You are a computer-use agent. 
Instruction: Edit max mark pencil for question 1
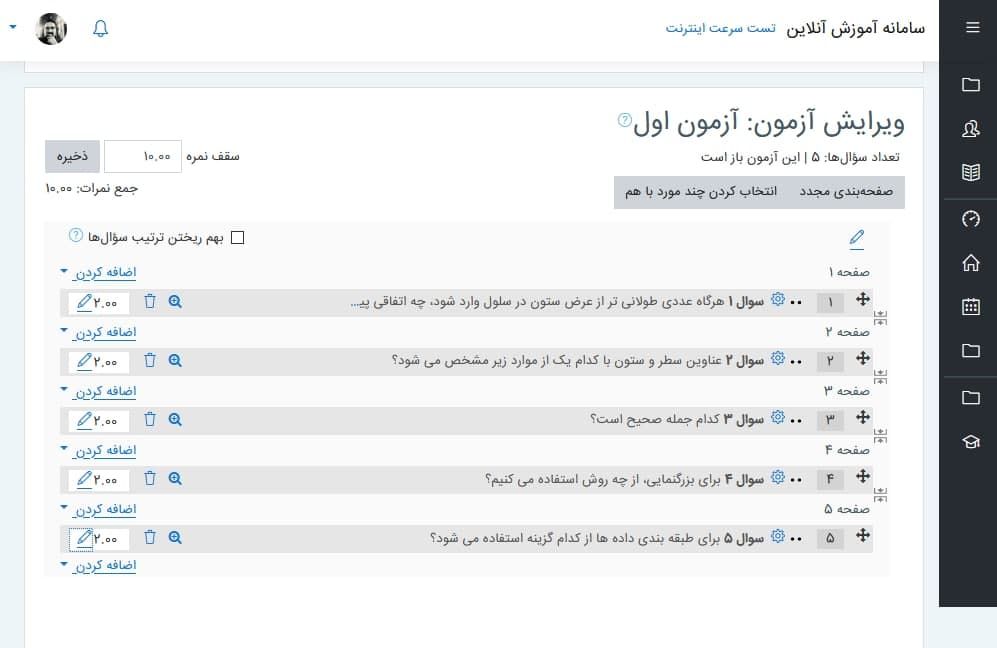pyautogui.click(x=84, y=302)
